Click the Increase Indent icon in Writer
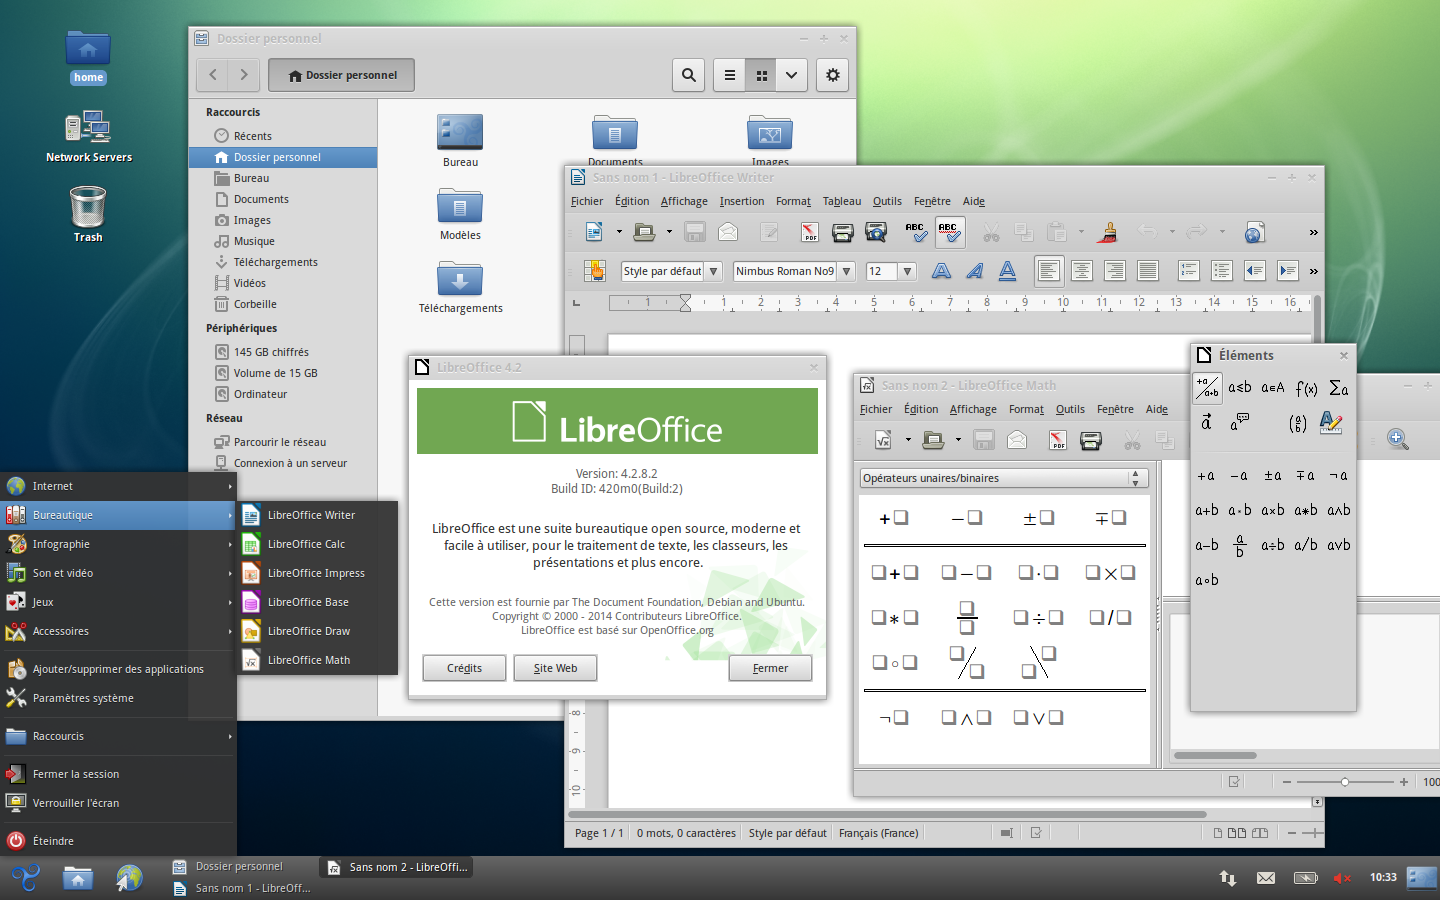The height and width of the screenshot is (900, 1440). point(1288,271)
